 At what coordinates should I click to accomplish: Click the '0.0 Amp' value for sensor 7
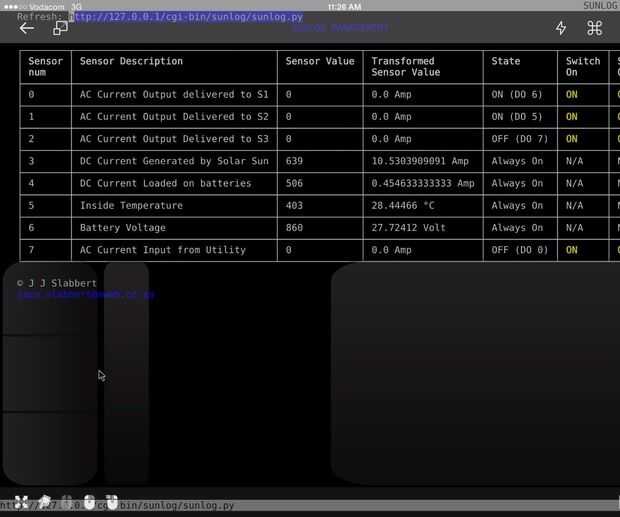tap(391, 250)
